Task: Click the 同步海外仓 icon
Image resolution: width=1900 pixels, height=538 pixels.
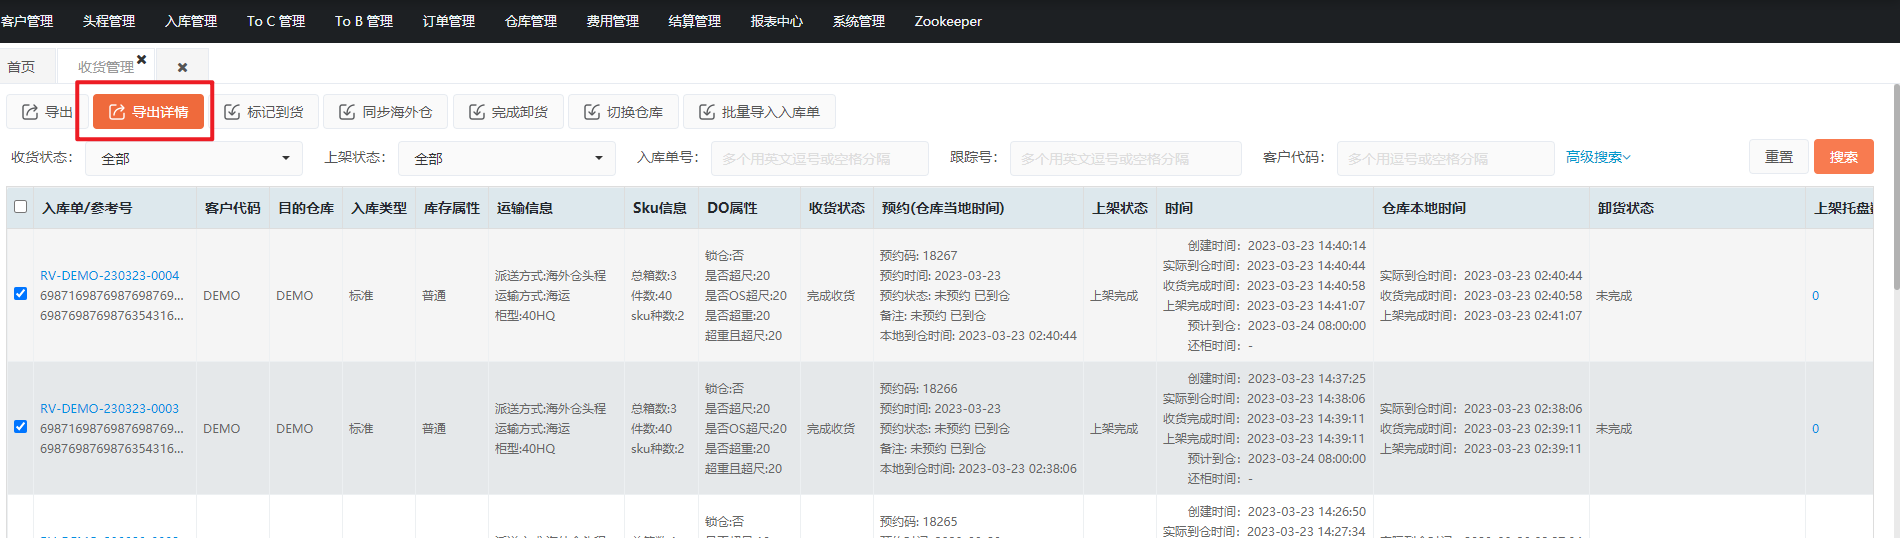Action: point(347,112)
